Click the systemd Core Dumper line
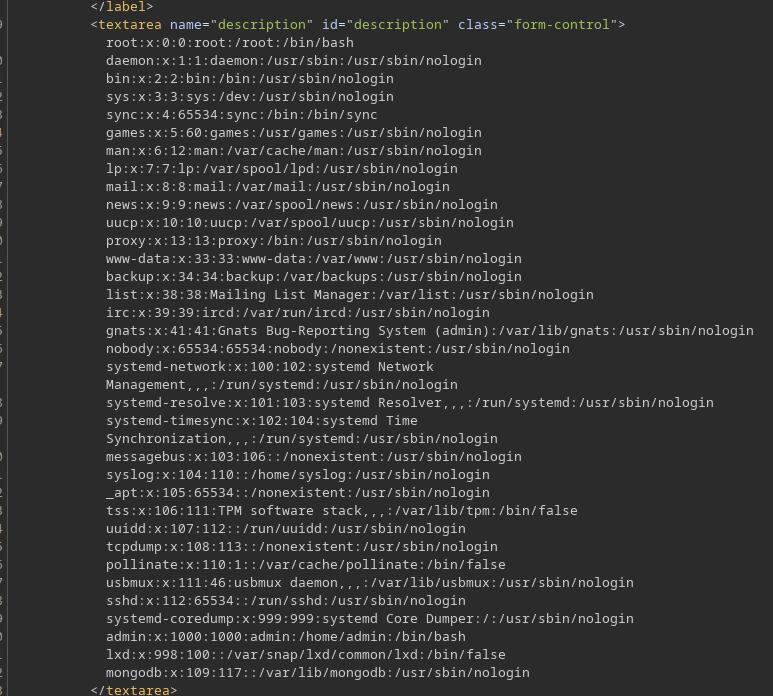Viewport: 773px width, 696px height. (370, 619)
